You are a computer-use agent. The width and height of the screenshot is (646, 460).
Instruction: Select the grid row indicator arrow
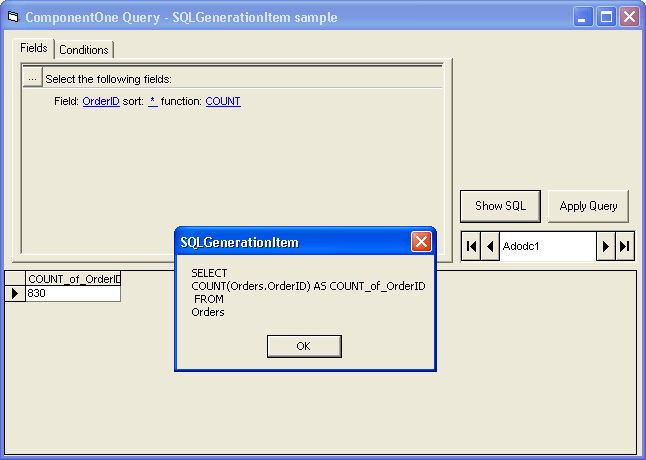click(x=15, y=294)
